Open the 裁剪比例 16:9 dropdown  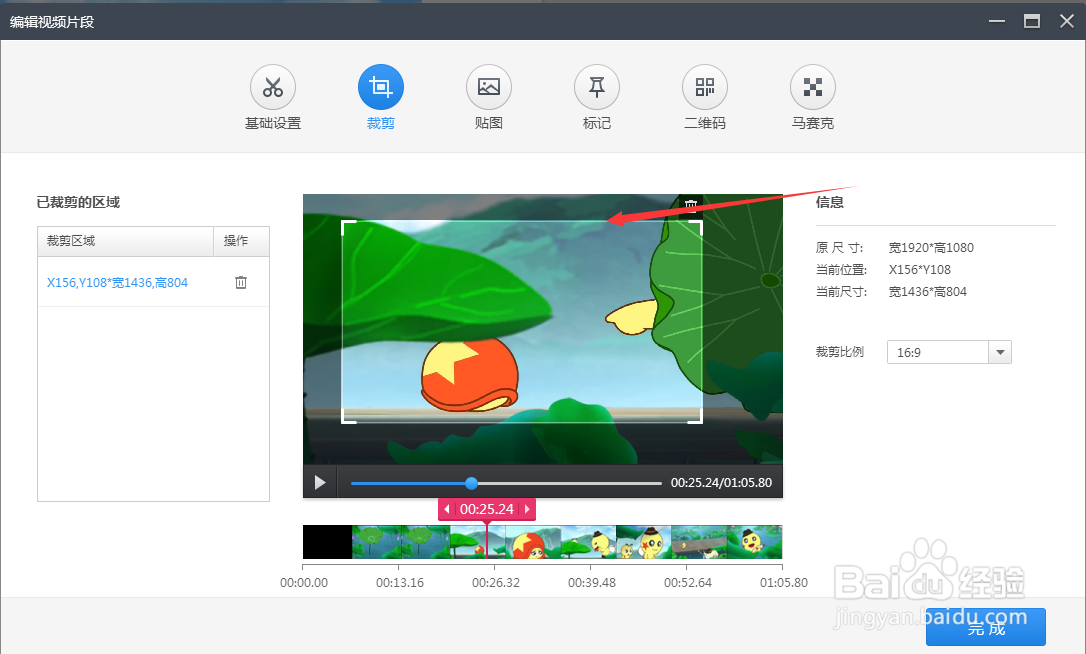pyautogui.click(x=949, y=352)
